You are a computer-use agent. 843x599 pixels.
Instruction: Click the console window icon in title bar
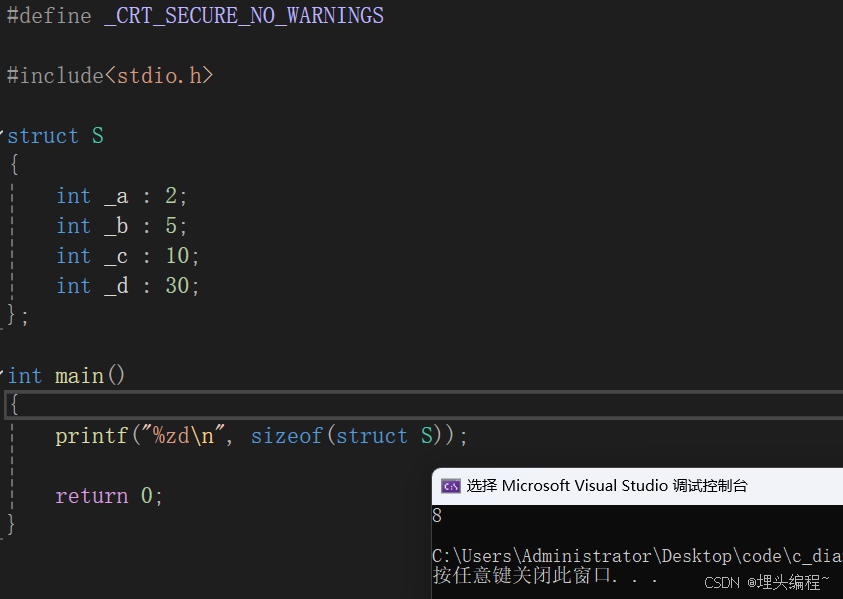click(x=451, y=486)
